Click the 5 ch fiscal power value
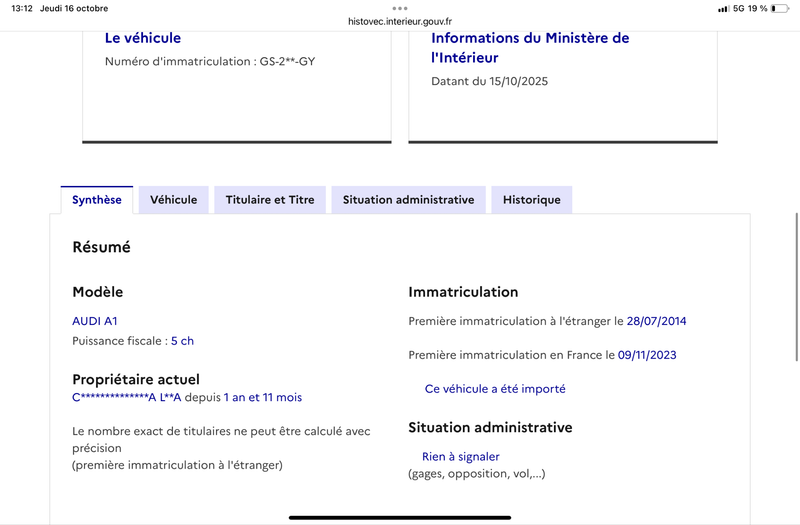800x525 pixels. pos(182,341)
